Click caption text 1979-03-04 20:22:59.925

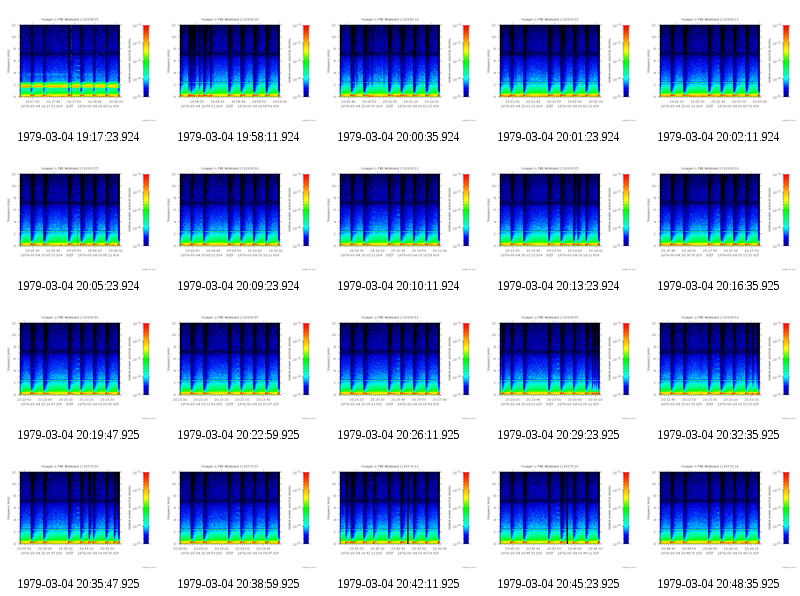coord(238,435)
